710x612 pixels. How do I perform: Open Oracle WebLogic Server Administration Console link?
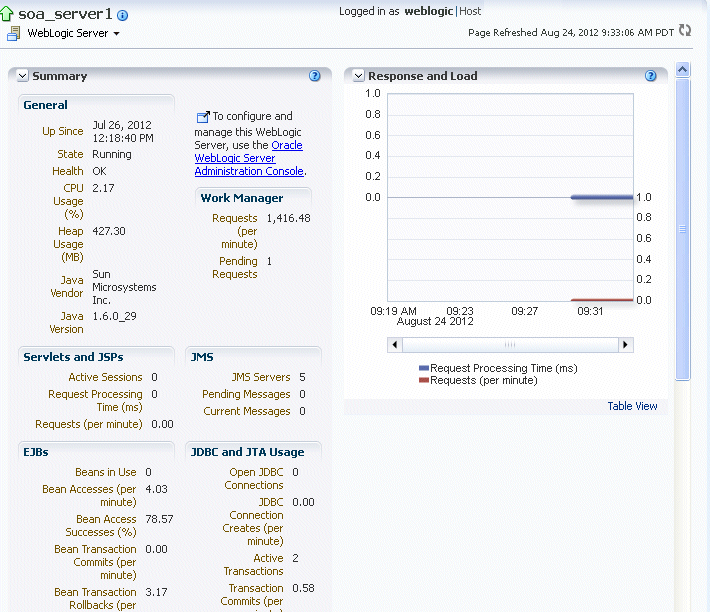click(248, 158)
